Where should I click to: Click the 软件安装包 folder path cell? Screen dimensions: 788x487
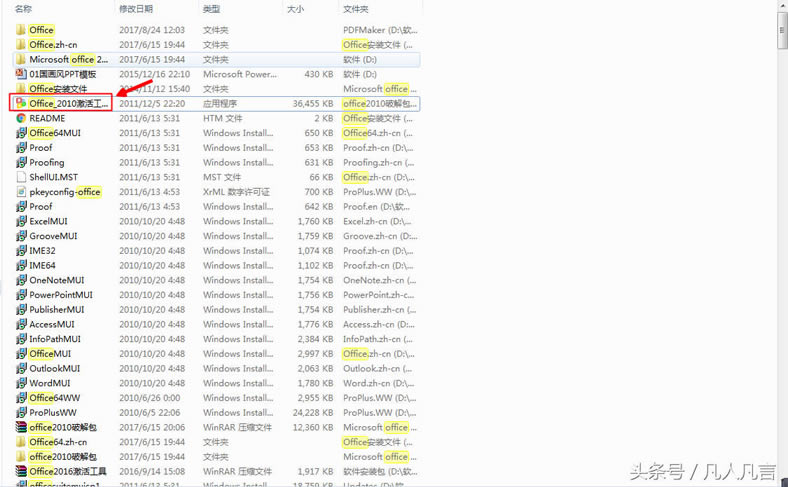(x=380, y=471)
